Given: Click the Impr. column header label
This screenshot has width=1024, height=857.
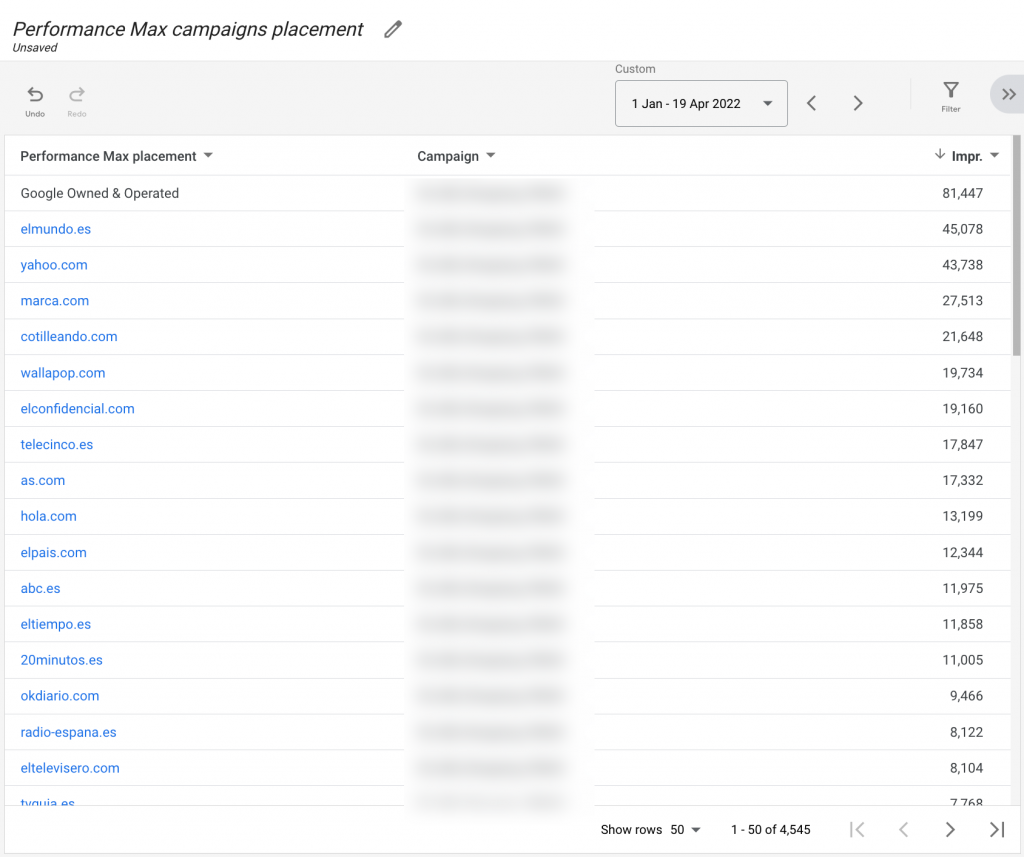Looking at the screenshot, I should pyautogui.click(x=967, y=156).
